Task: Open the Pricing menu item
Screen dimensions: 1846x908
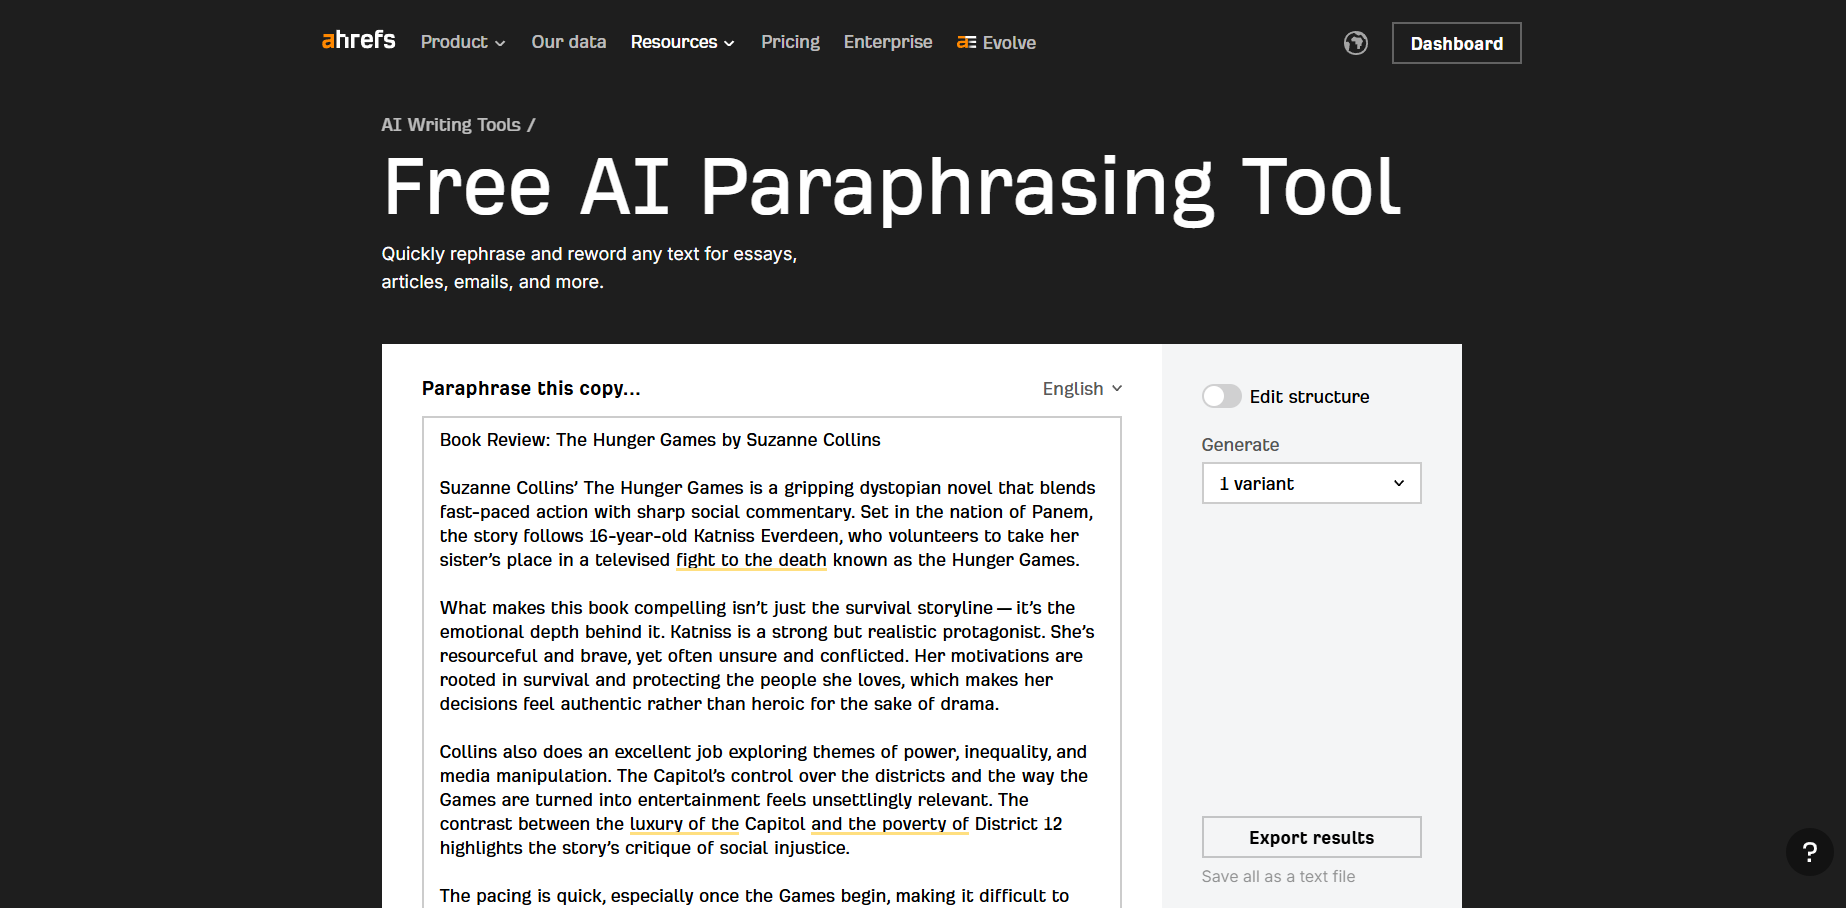Action: 790,42
